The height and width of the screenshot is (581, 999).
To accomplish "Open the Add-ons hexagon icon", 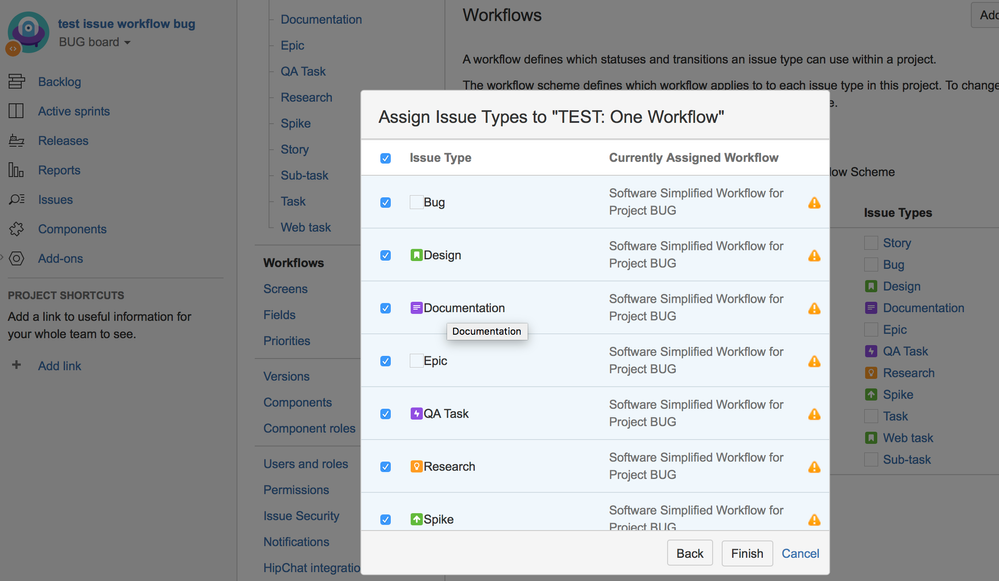I will click(x=17, y=258).
